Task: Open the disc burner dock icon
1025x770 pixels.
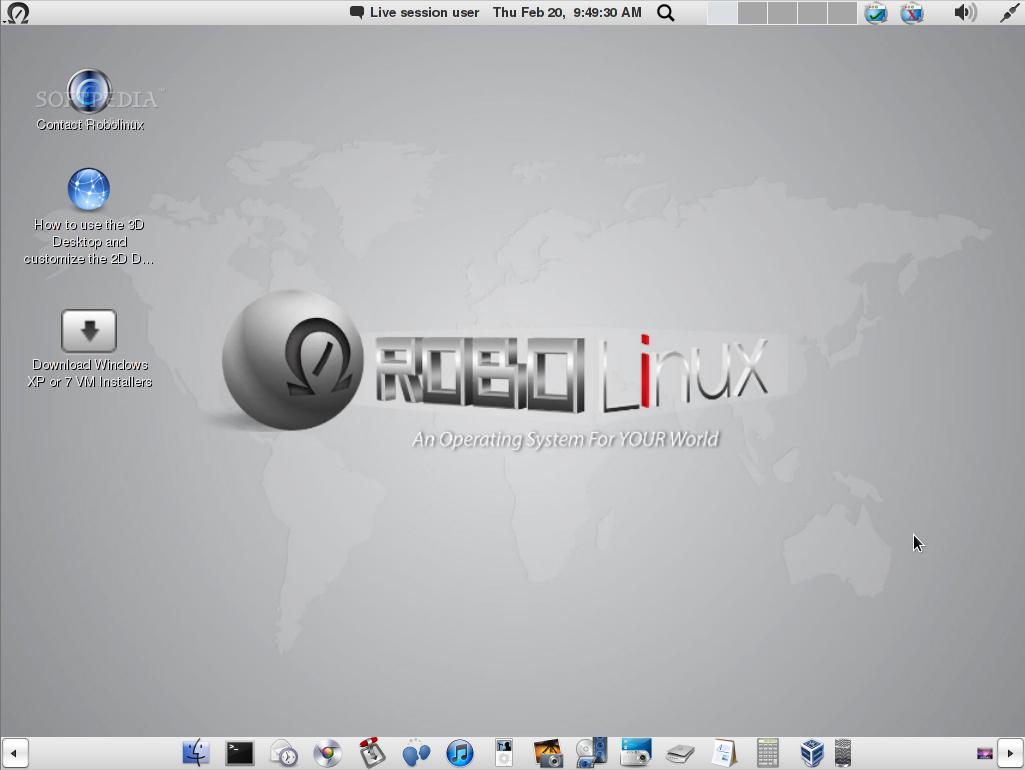Action: click(328, 753)
